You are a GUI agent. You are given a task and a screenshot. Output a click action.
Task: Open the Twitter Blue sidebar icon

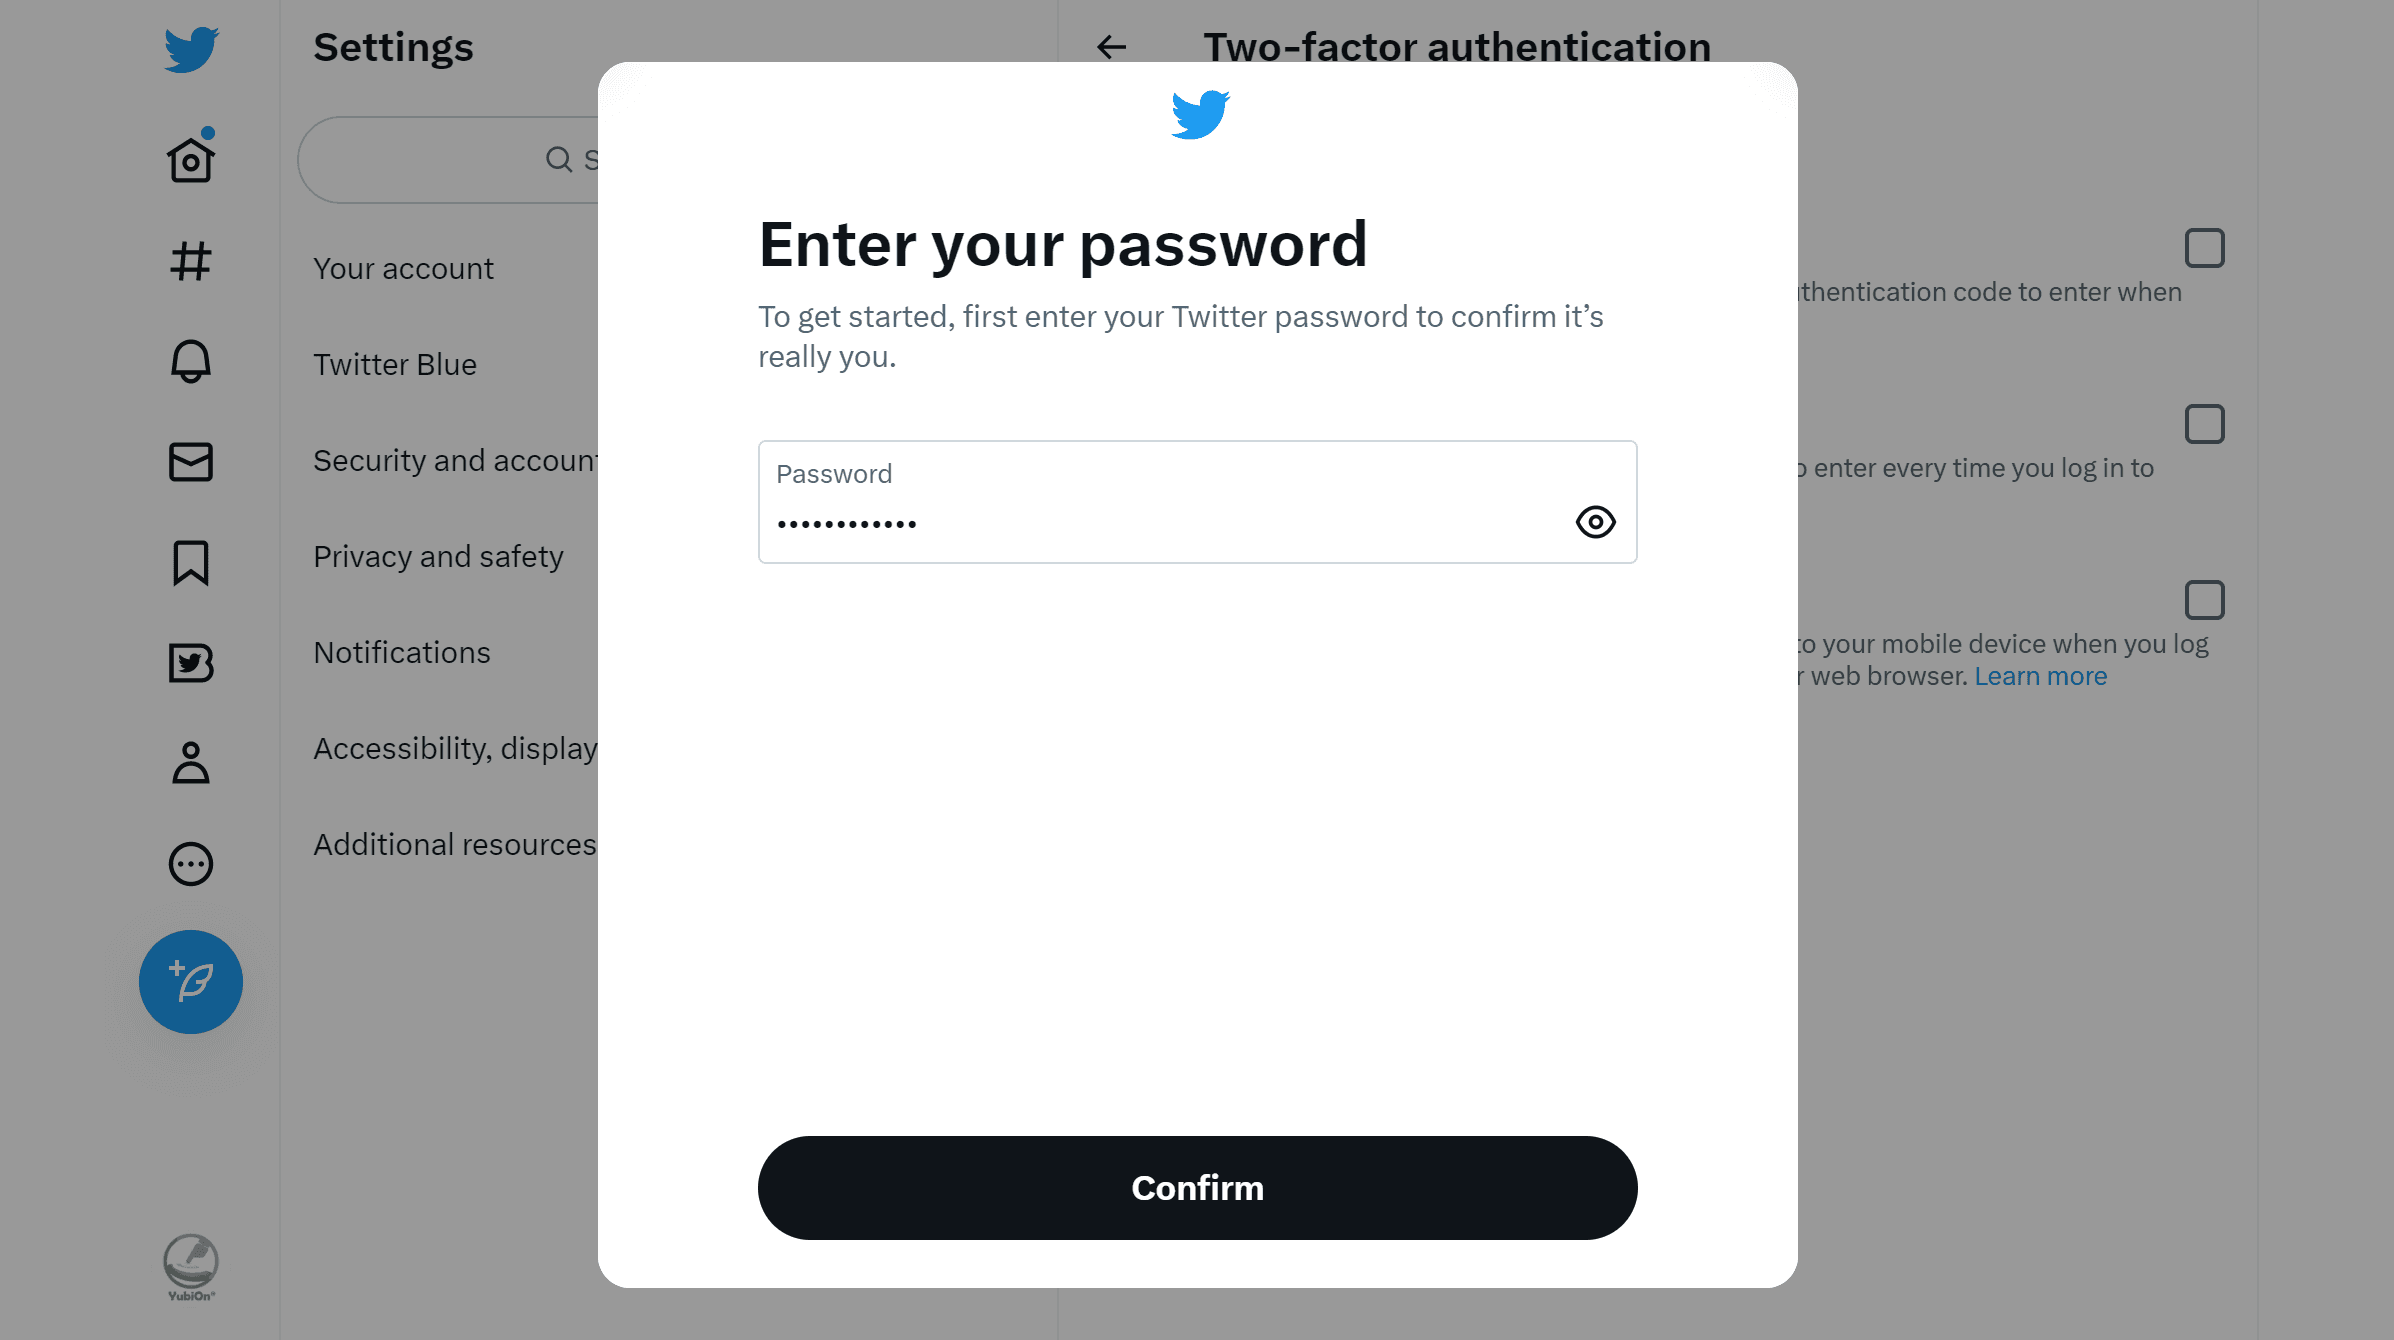coord(191,663)
